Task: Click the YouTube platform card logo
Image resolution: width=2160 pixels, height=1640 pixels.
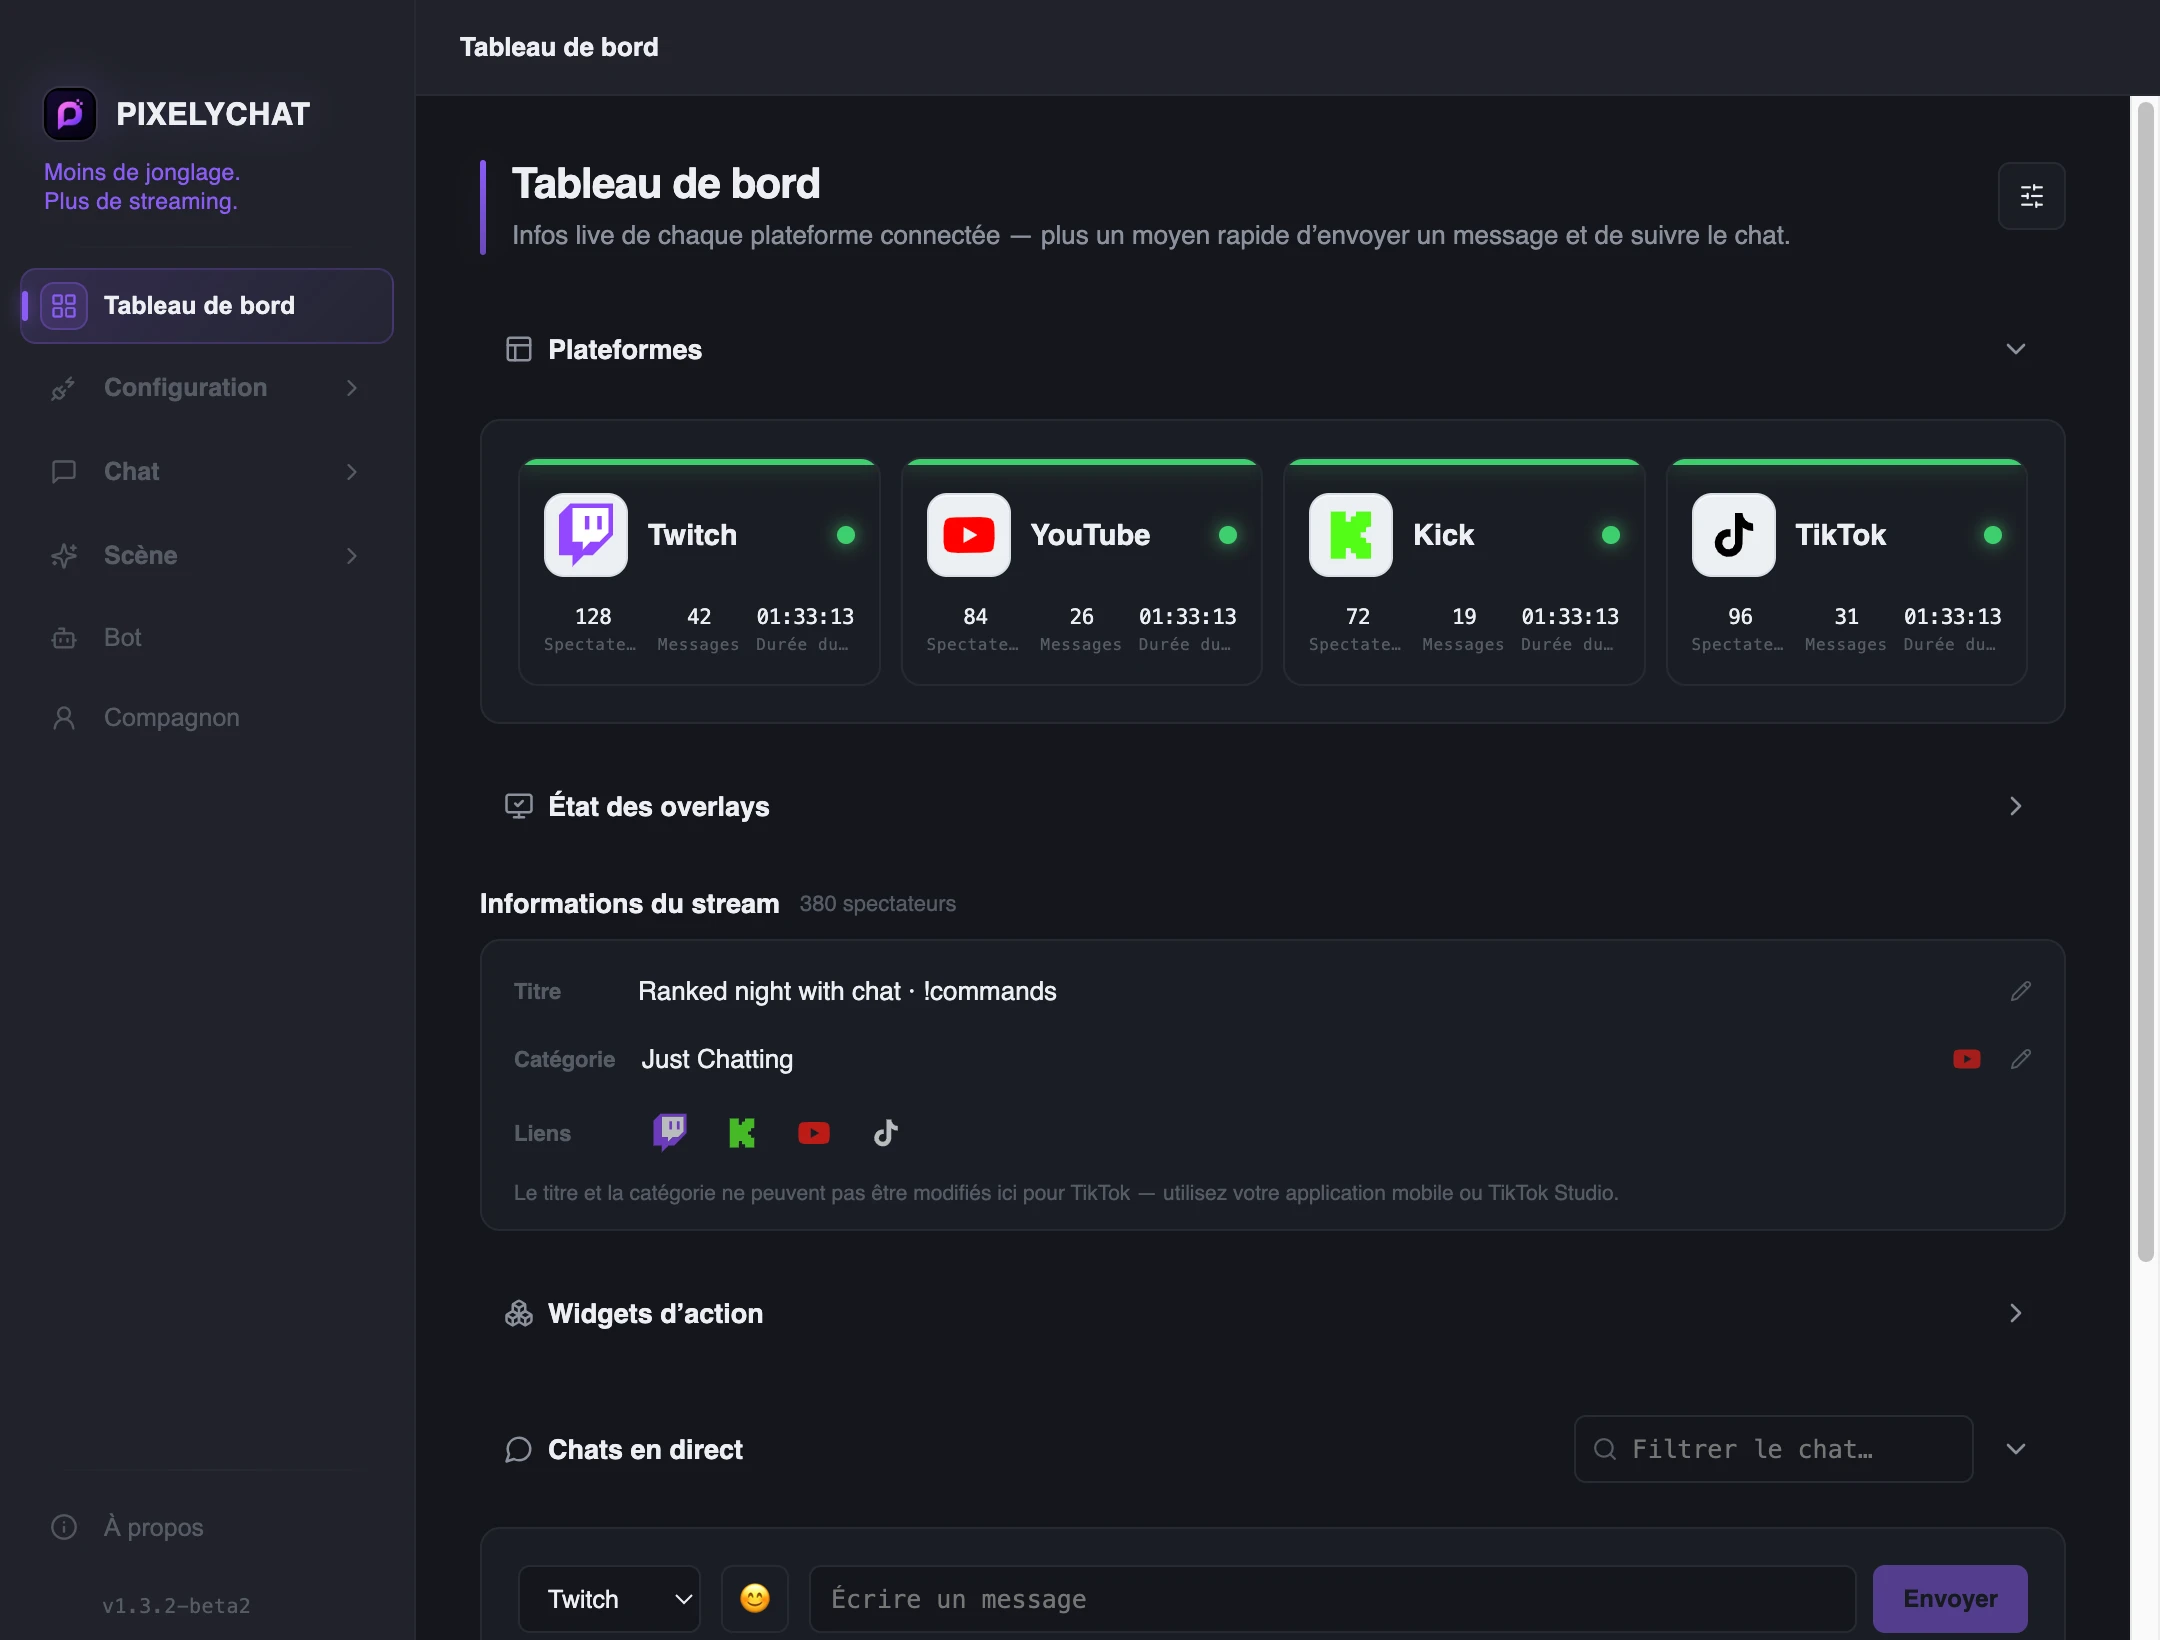Action: click(969, 535)
